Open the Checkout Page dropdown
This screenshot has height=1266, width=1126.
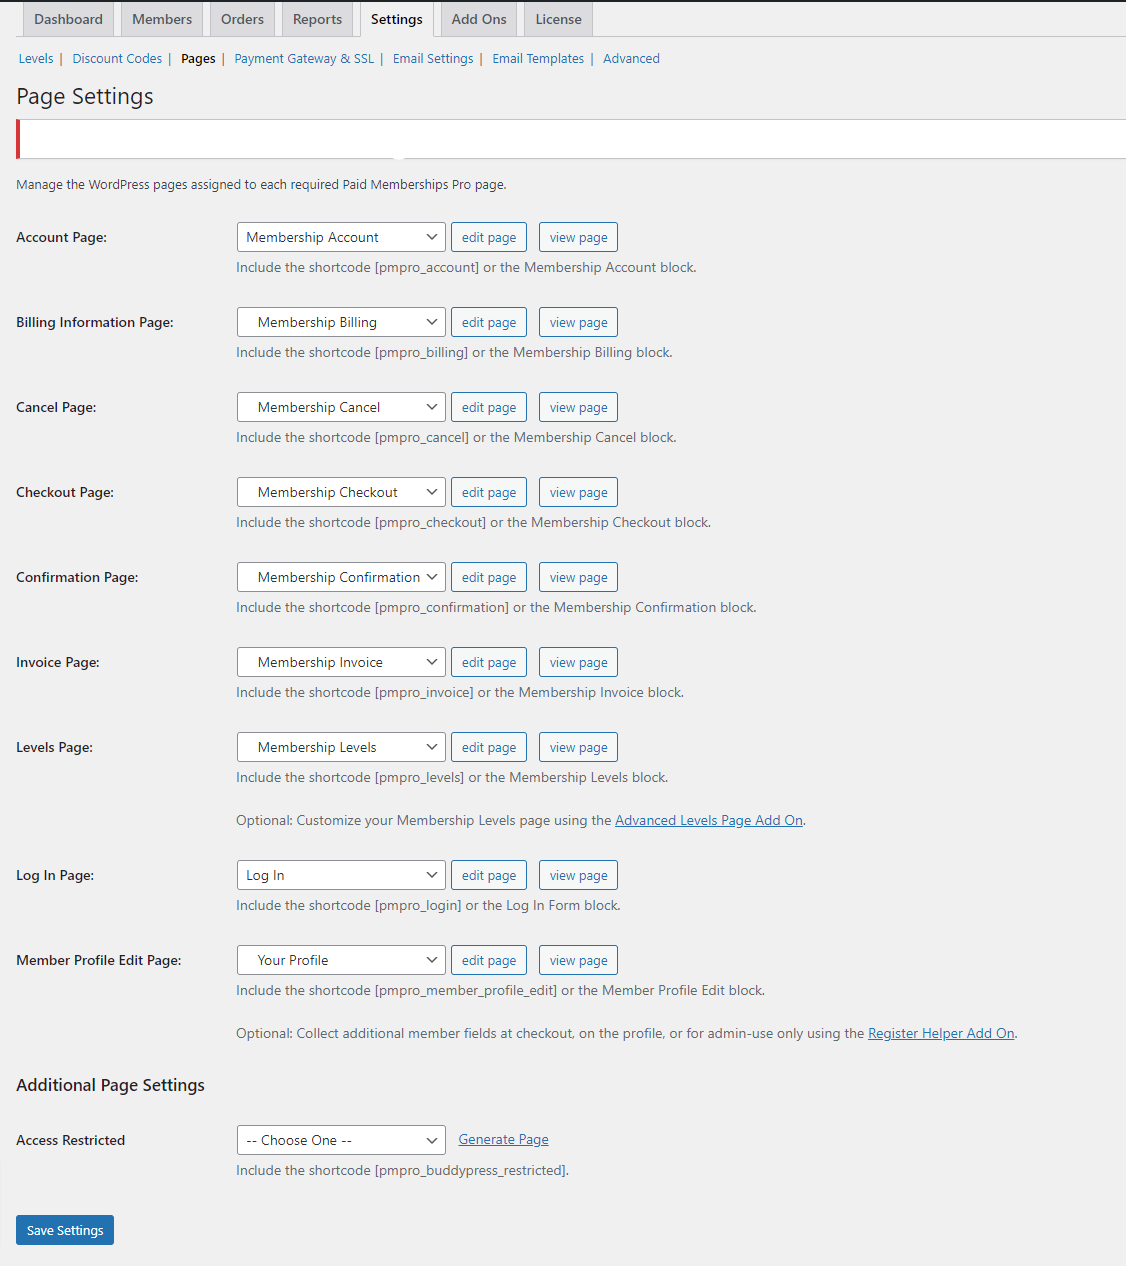(341, 492)
